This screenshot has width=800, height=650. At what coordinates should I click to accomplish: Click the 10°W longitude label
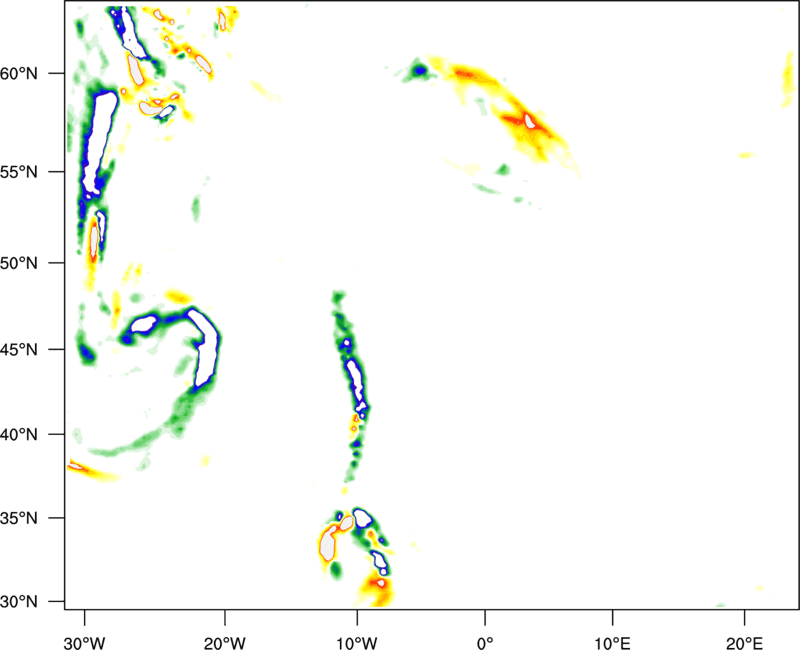(357, 643)
